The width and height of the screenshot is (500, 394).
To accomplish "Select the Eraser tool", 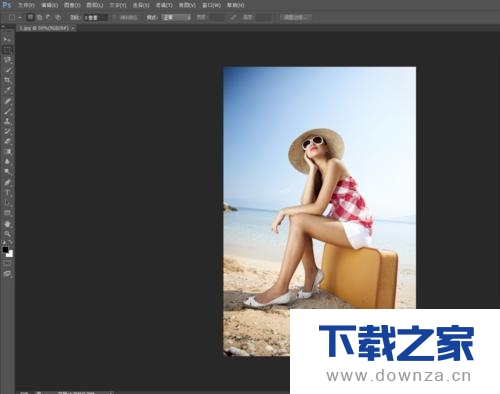I will 7,141.
